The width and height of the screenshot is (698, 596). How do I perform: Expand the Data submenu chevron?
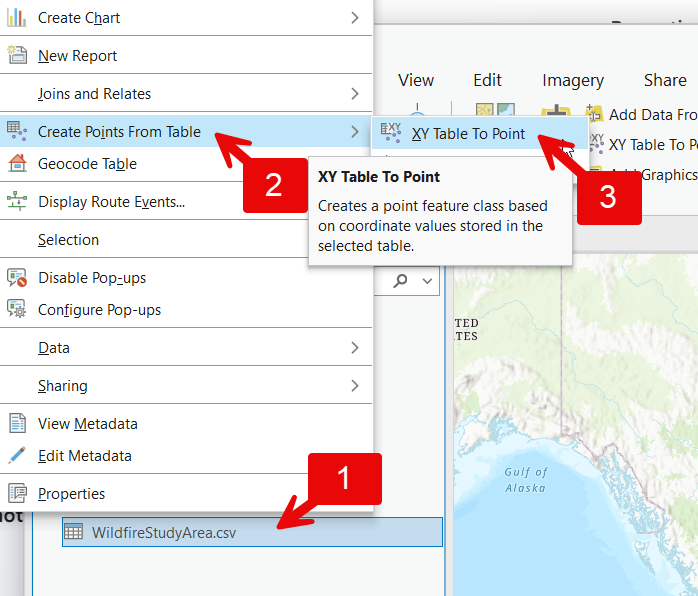tap(355, 348)
